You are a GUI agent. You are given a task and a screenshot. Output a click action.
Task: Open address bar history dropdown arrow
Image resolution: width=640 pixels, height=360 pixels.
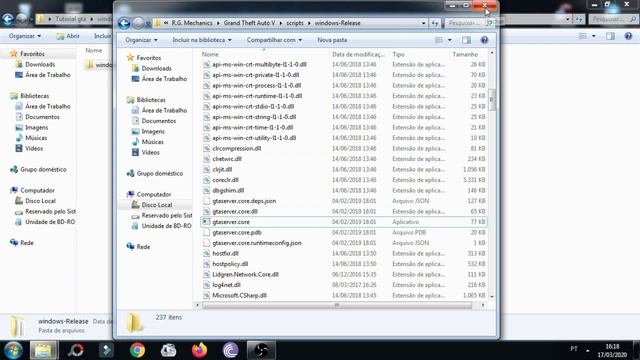(423, 23)
